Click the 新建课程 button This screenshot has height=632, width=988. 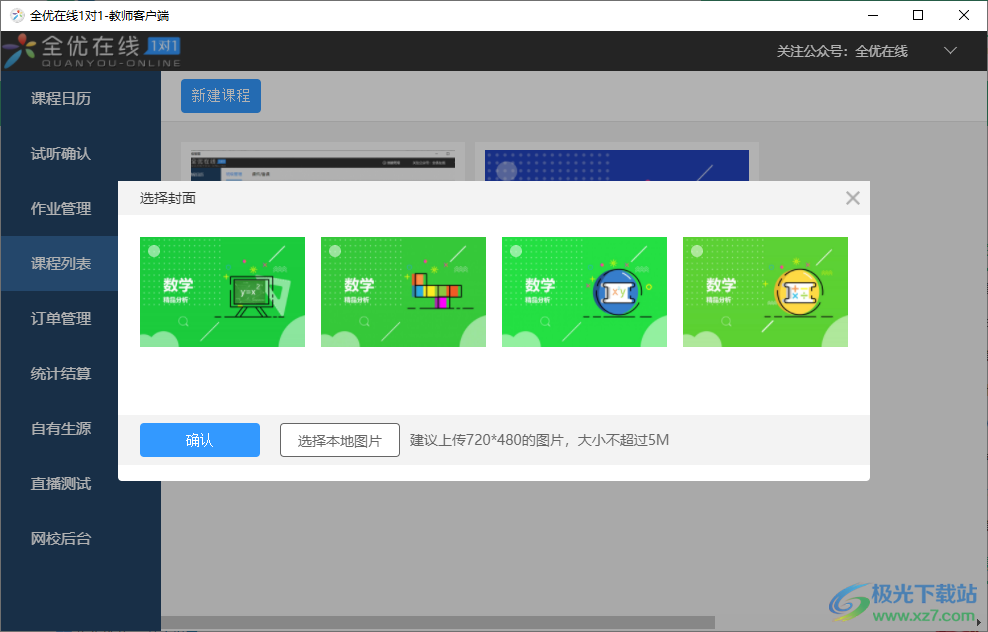[220, 96]
